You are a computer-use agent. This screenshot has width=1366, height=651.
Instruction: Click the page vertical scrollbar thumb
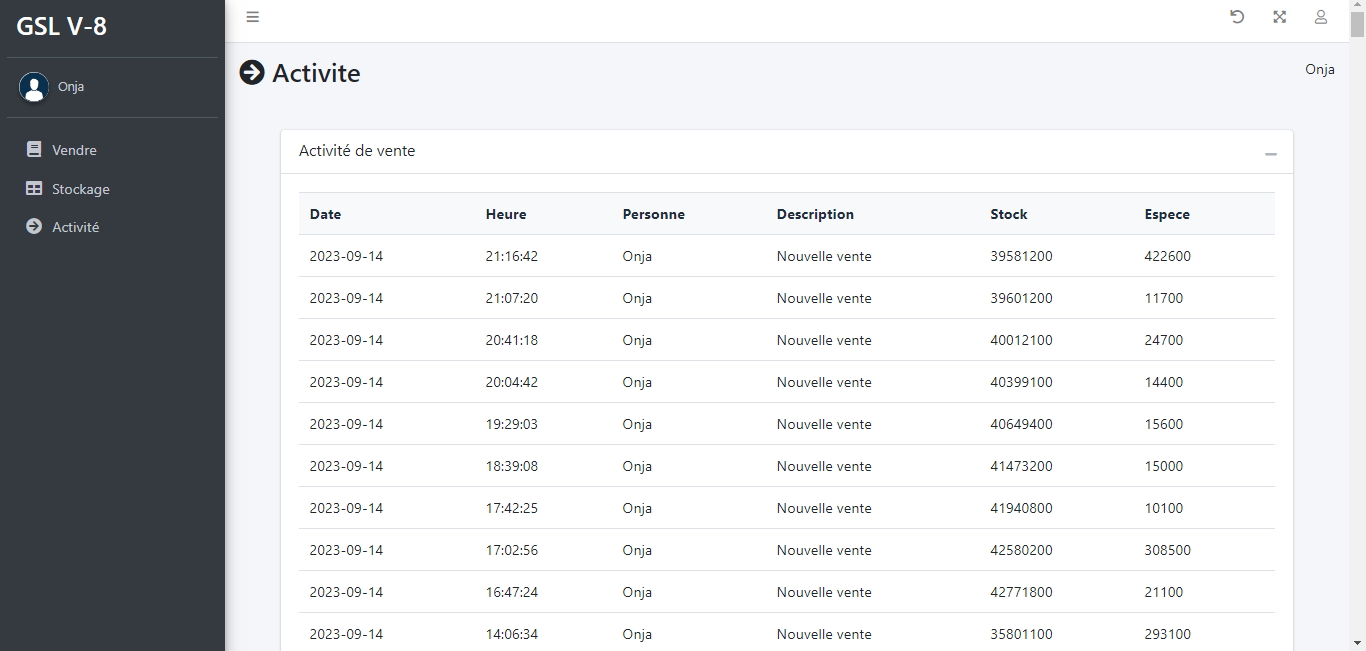tap(1357, 22)
